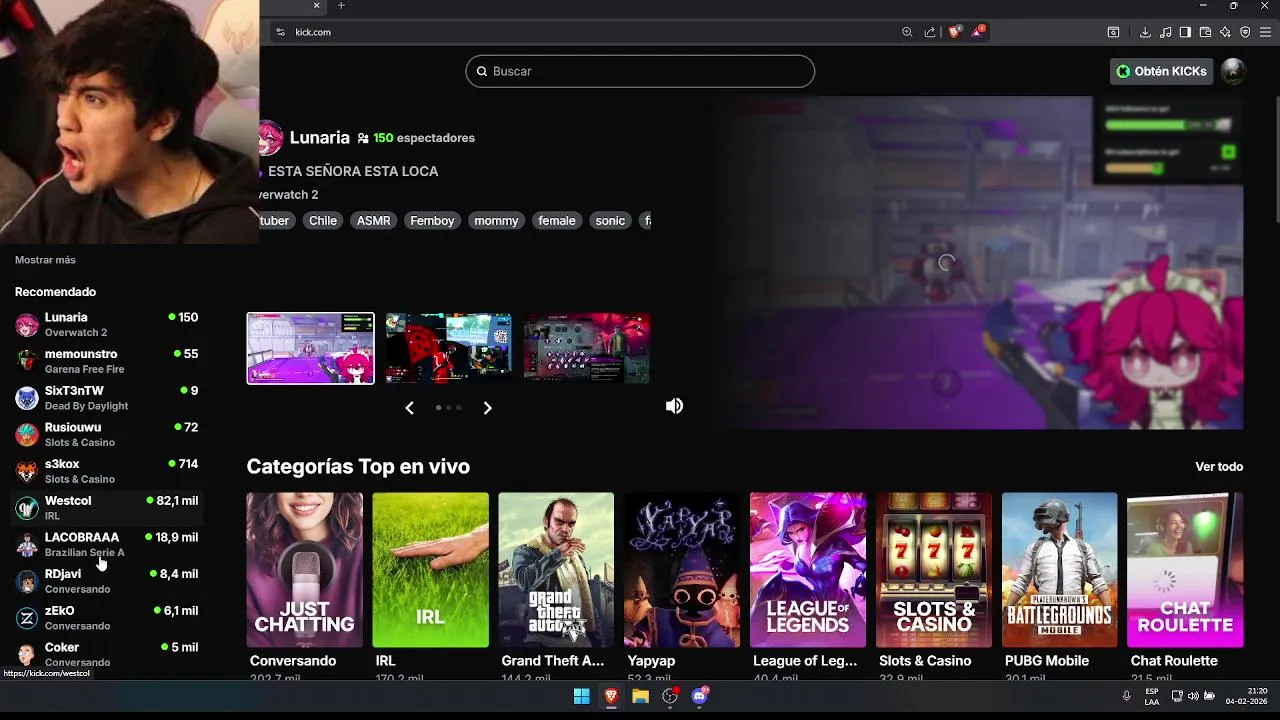Click the kick.com address bar URL
The height and width of the screenshot is (720, 1280).
pos(313,32)
